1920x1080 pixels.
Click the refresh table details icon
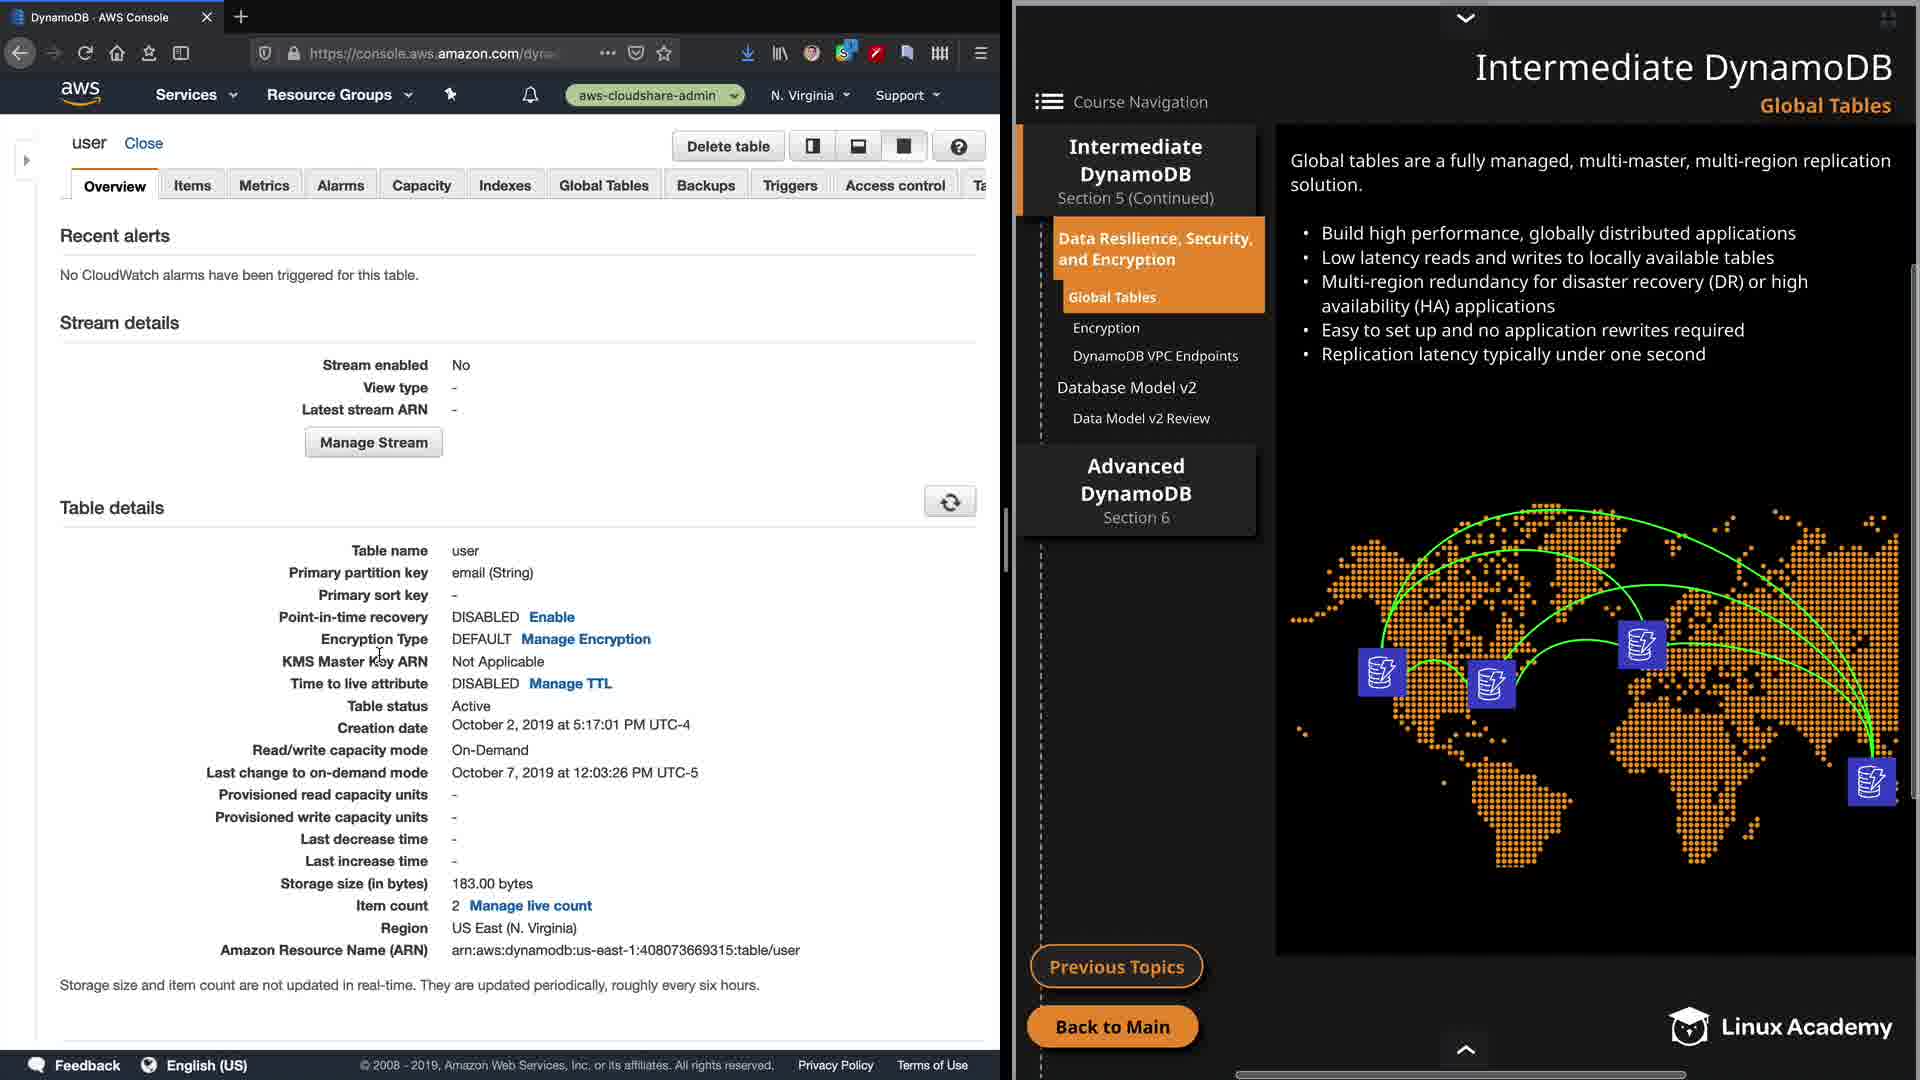(950, 502)
